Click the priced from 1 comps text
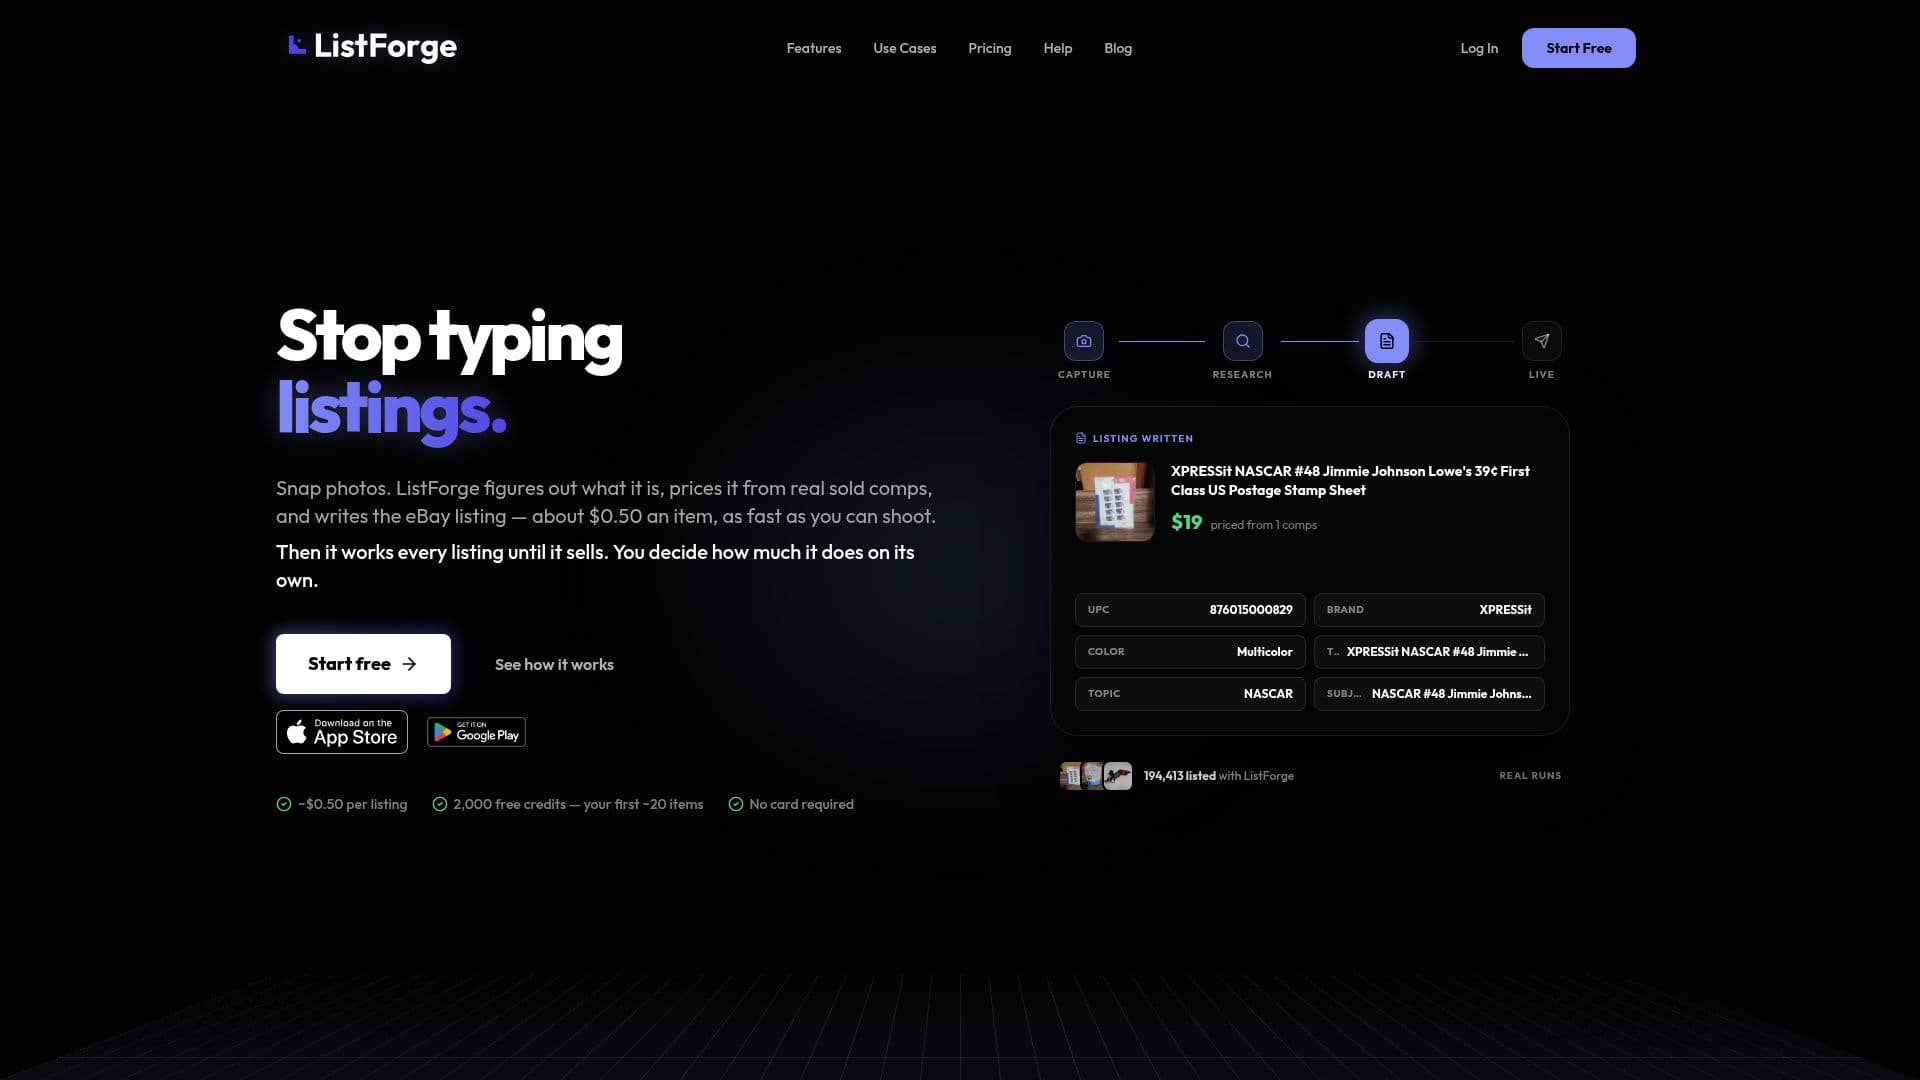Image resolution: width=1920 pixels, height=1080 pixels. [1264, 525]
